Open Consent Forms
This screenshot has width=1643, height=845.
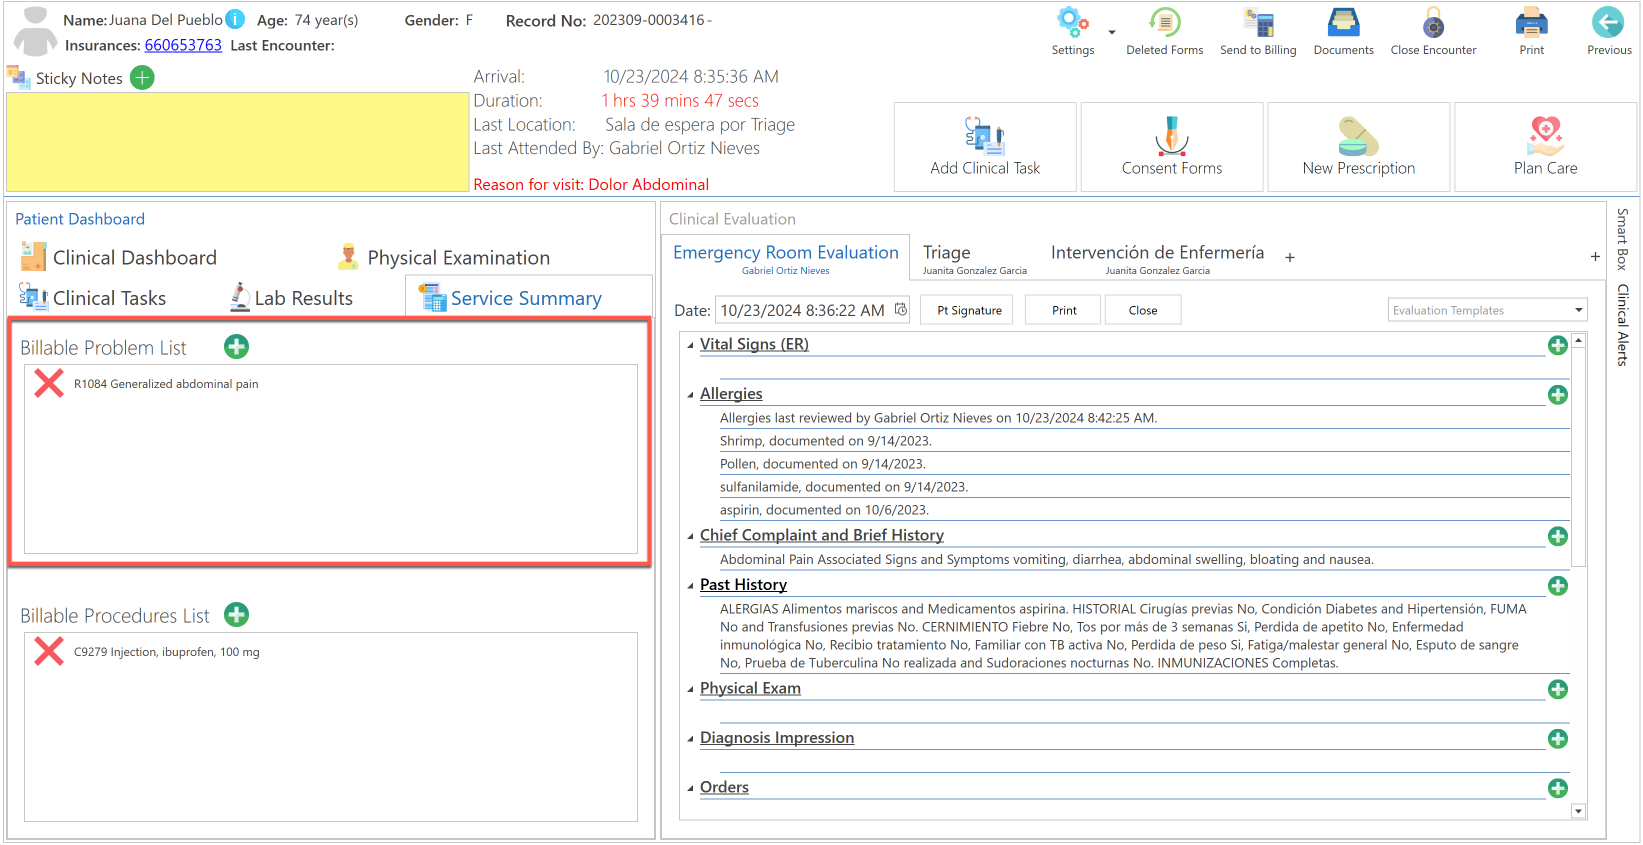[1172, 147]
